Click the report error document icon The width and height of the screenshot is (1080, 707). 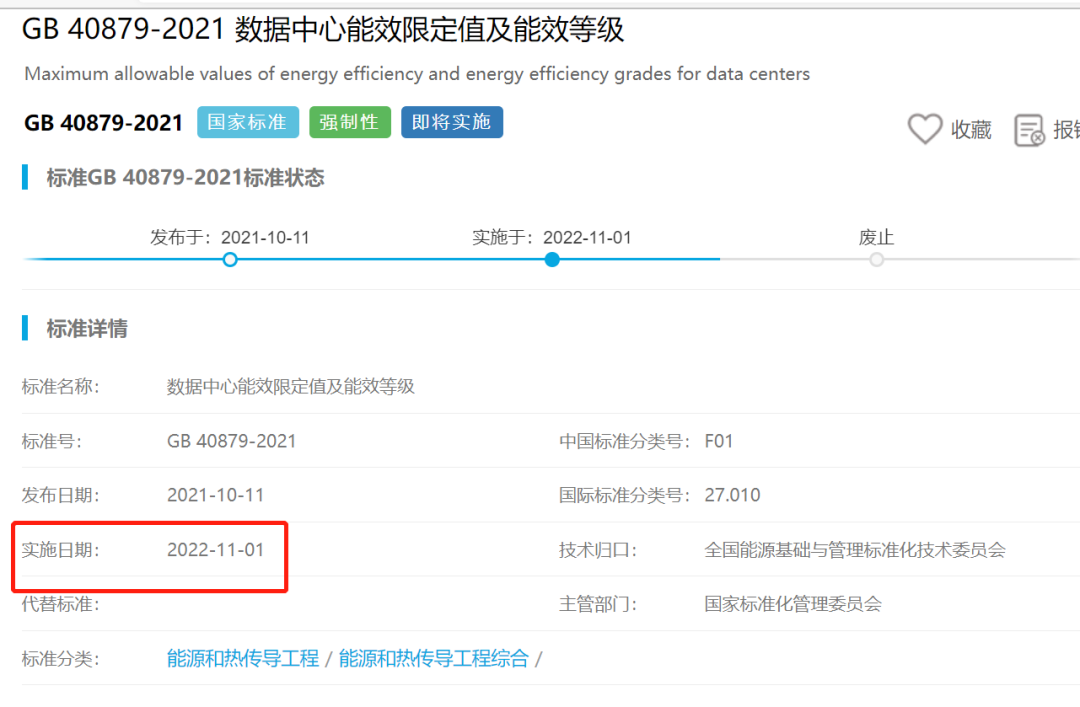[x=1029, y=130]
